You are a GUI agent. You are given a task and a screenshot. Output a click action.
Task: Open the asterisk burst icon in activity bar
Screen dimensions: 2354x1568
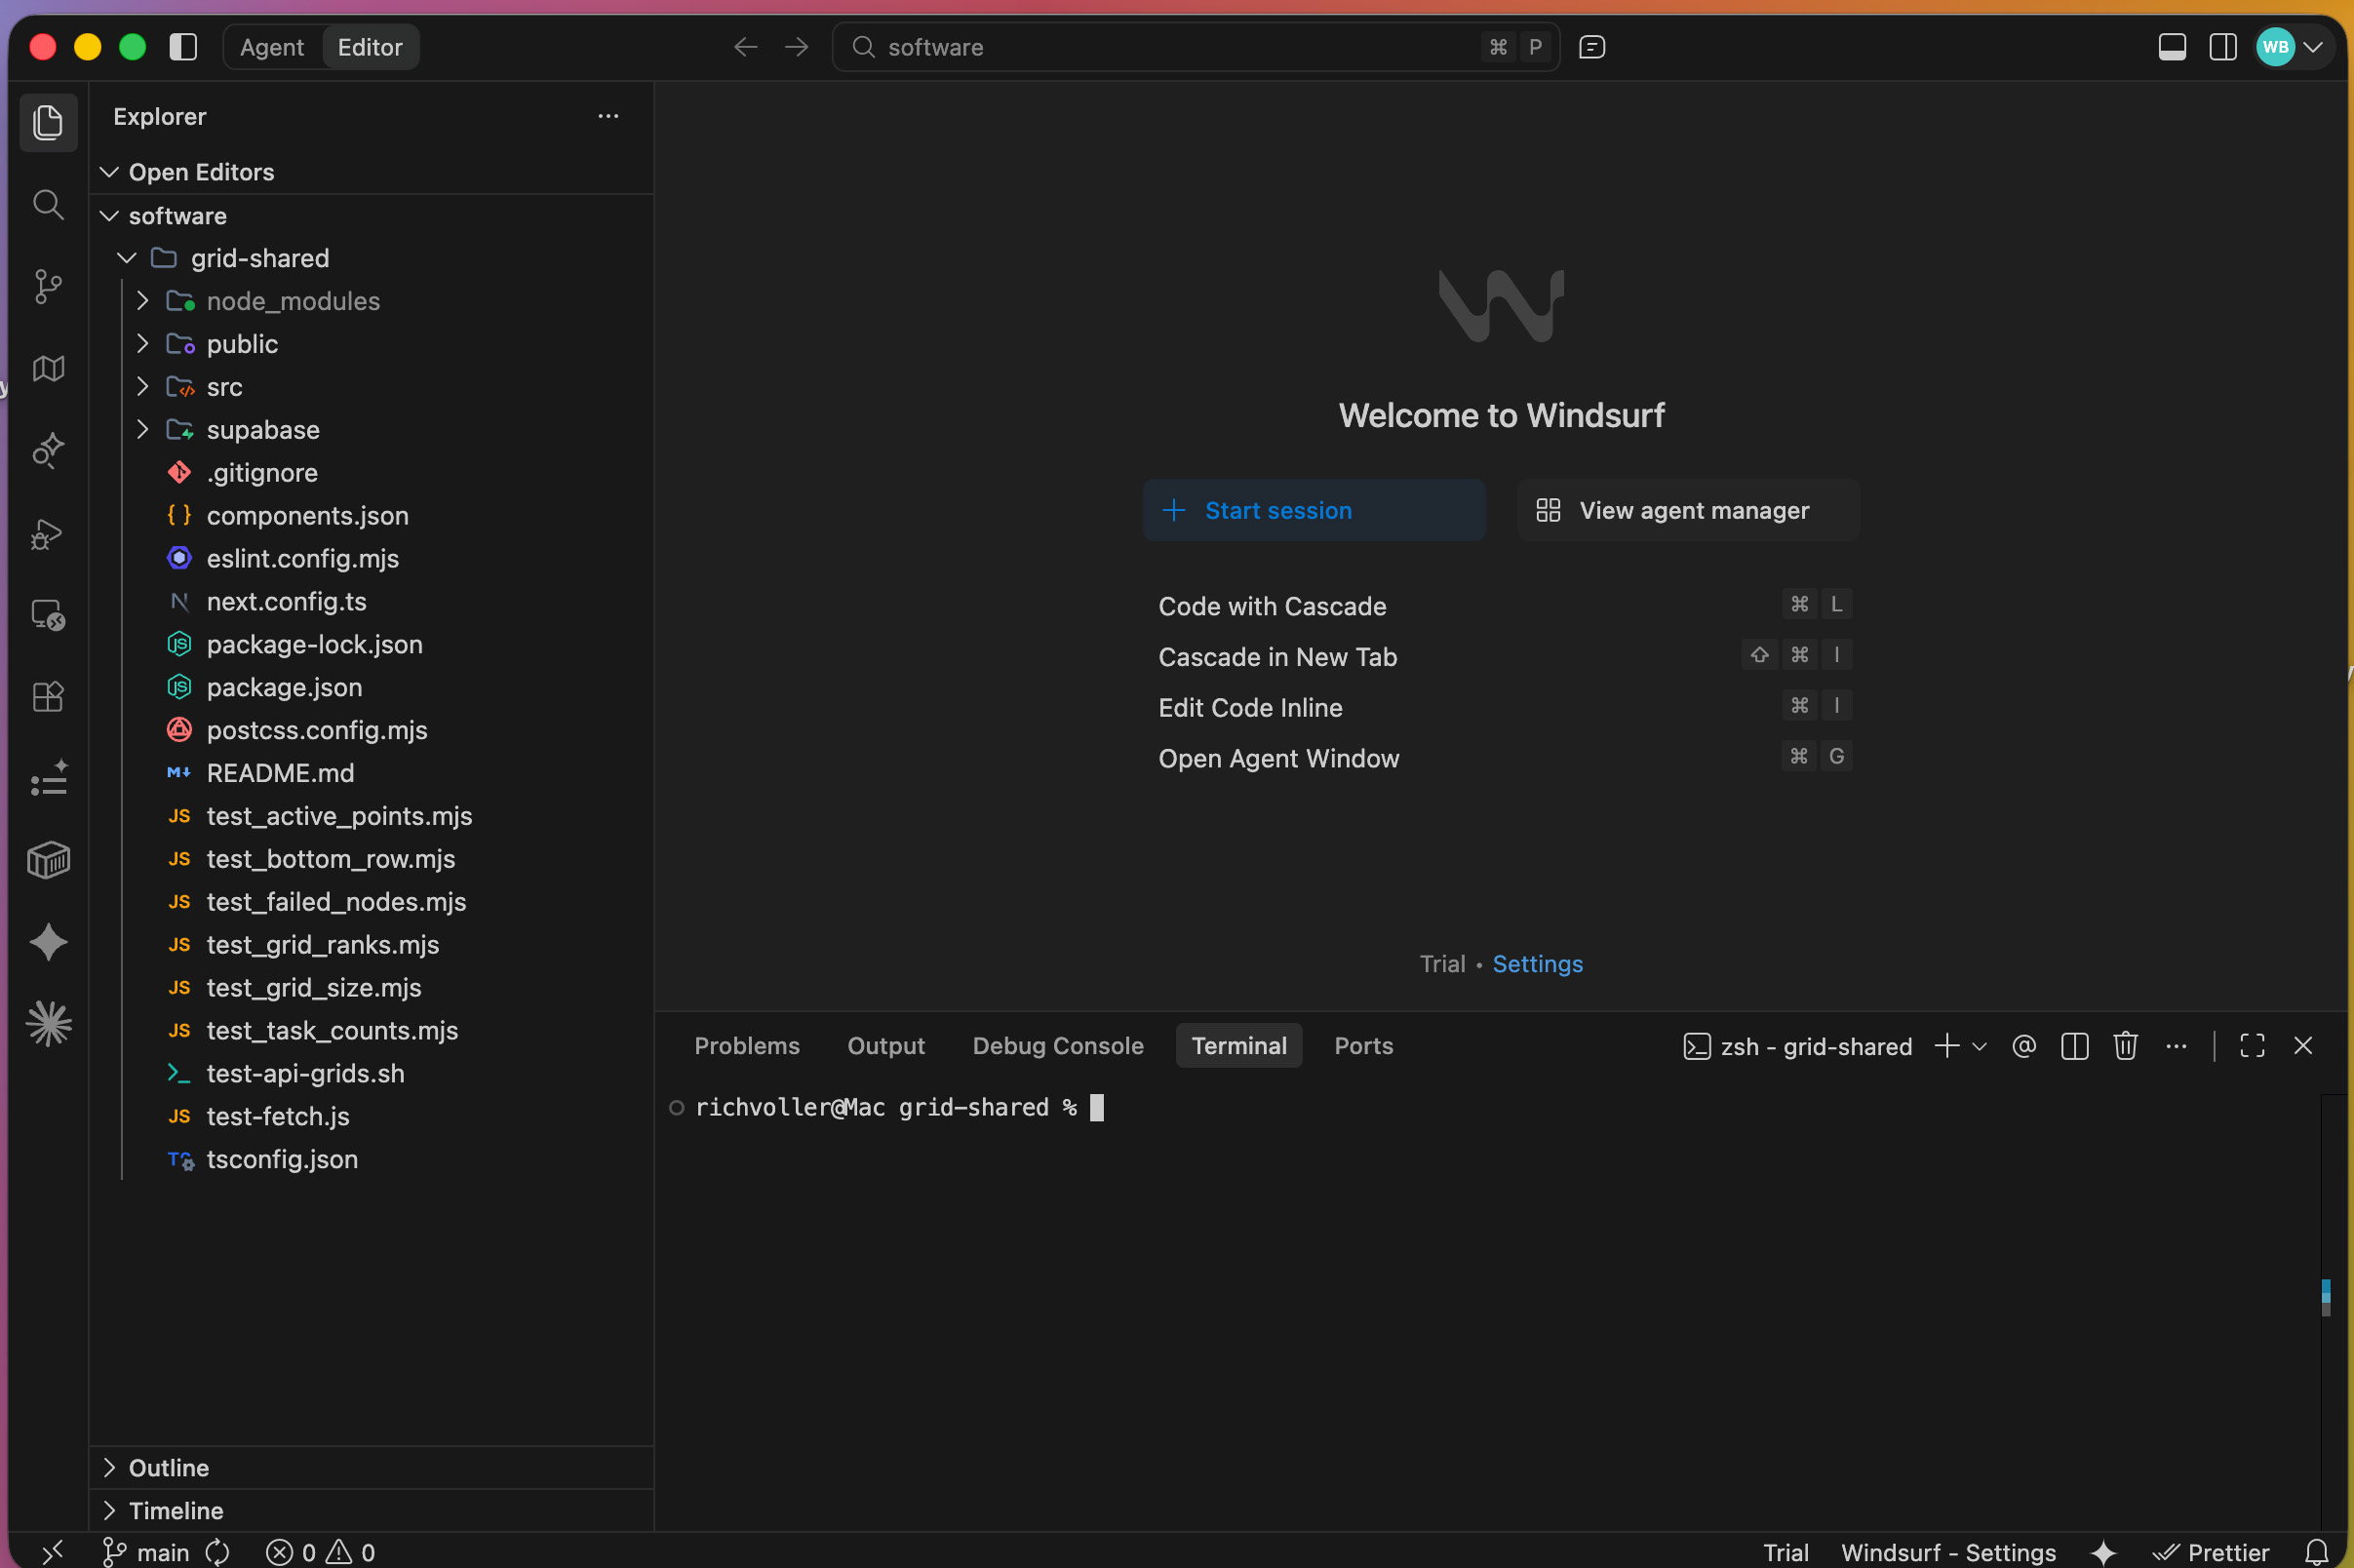pos(48,1025)
